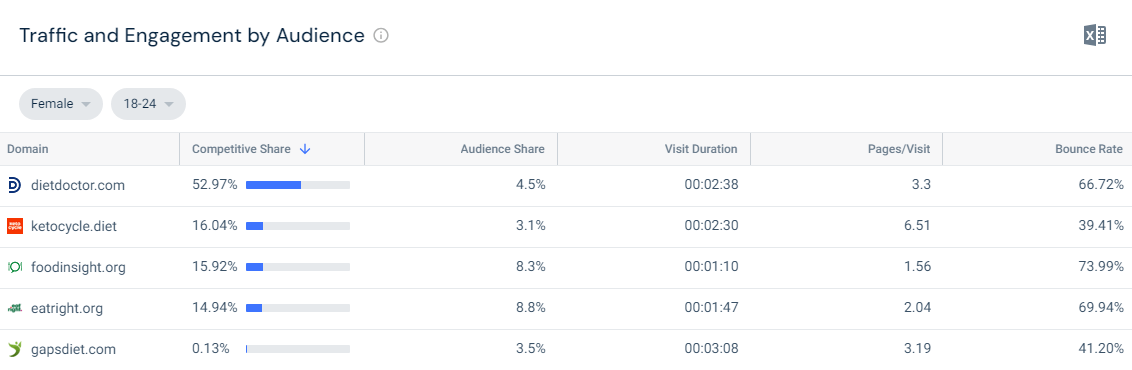Select the 14.94% competitive share value
1132x370 pixels.
point(214,309)
